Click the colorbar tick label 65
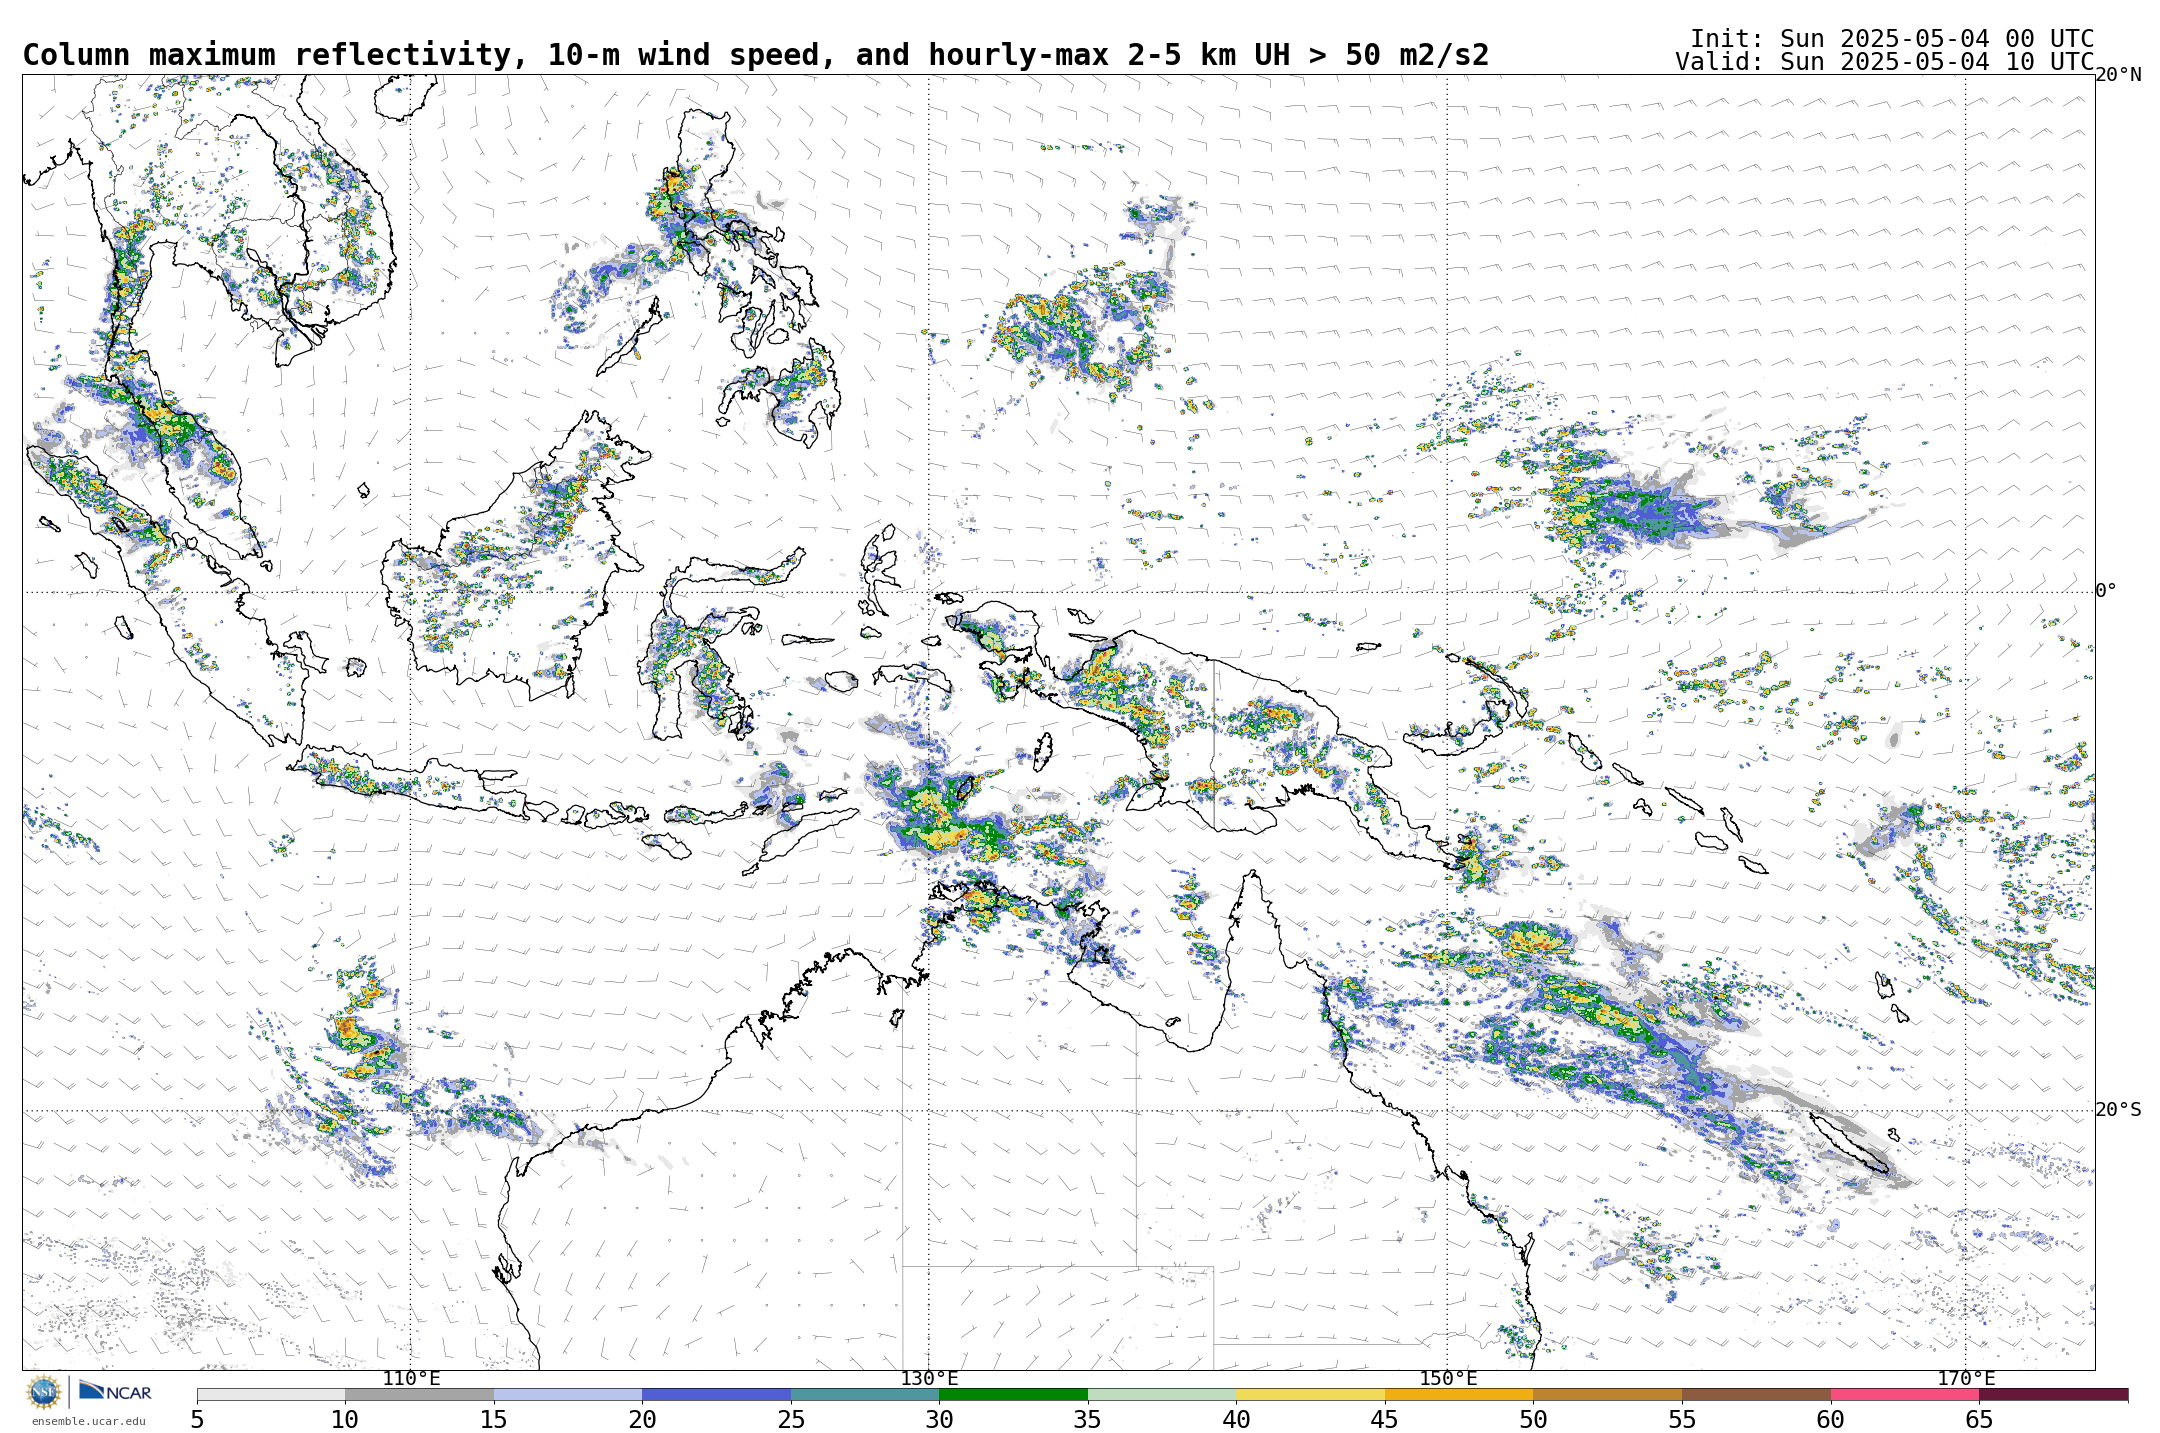The height and width of the screenshot is (1433, 2160). coord(1979,1419)
